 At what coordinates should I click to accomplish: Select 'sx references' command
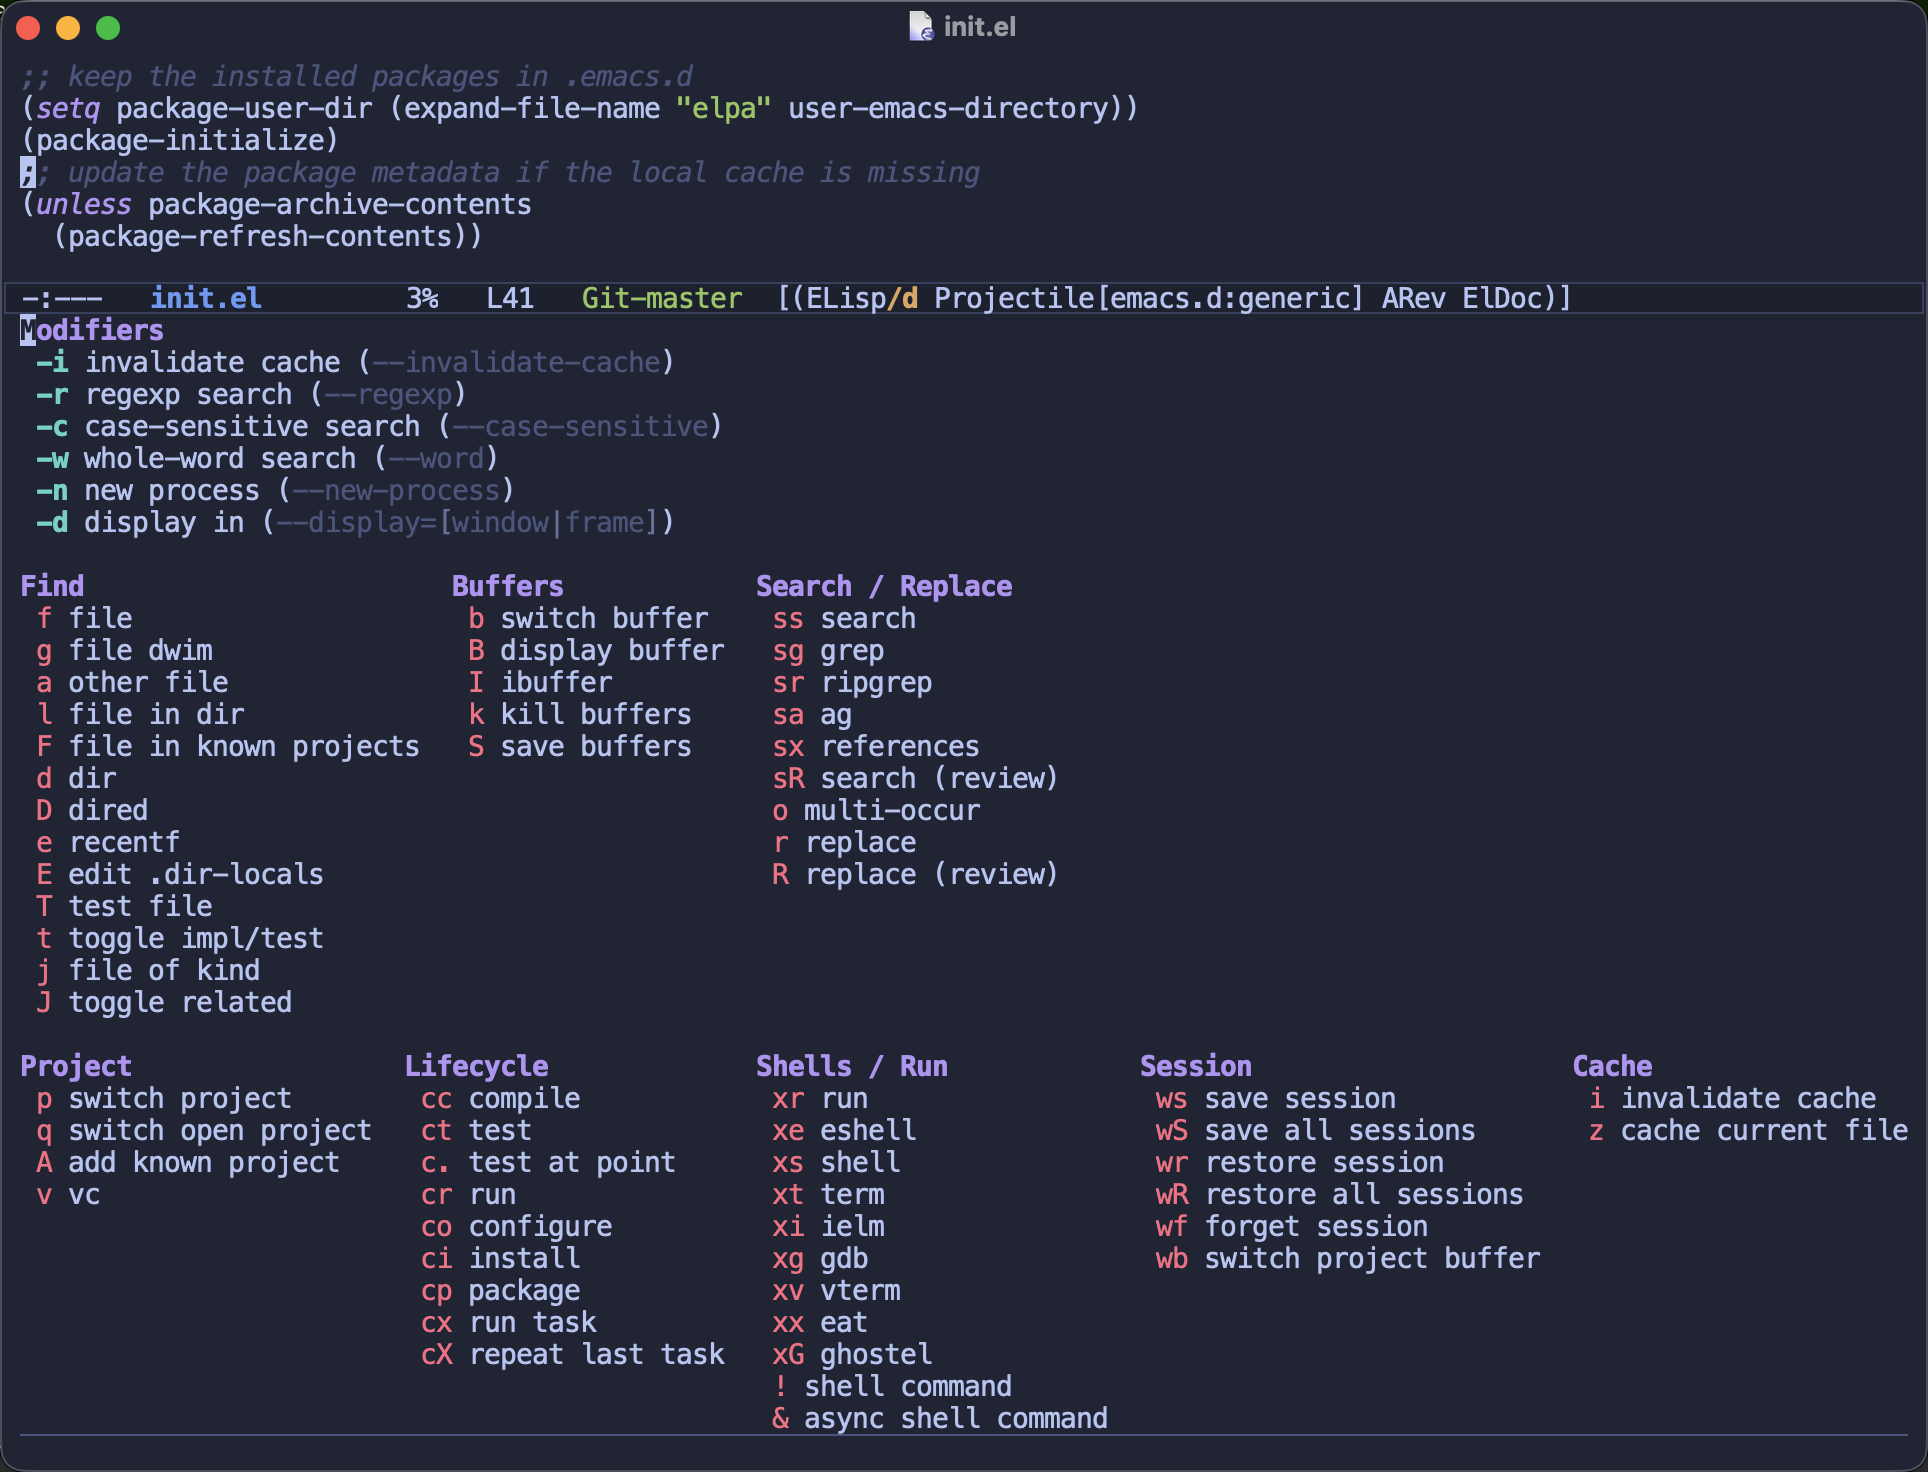click(x=876, y=746)
